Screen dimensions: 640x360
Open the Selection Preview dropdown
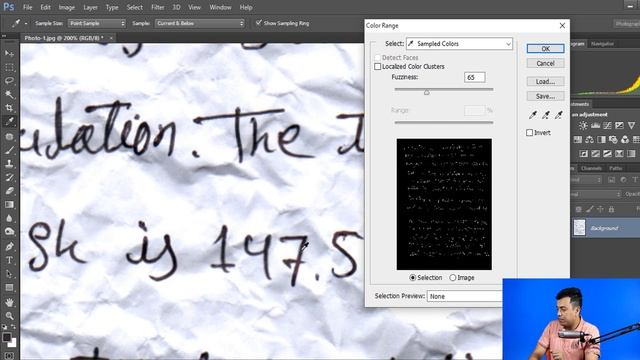(464, 296)
